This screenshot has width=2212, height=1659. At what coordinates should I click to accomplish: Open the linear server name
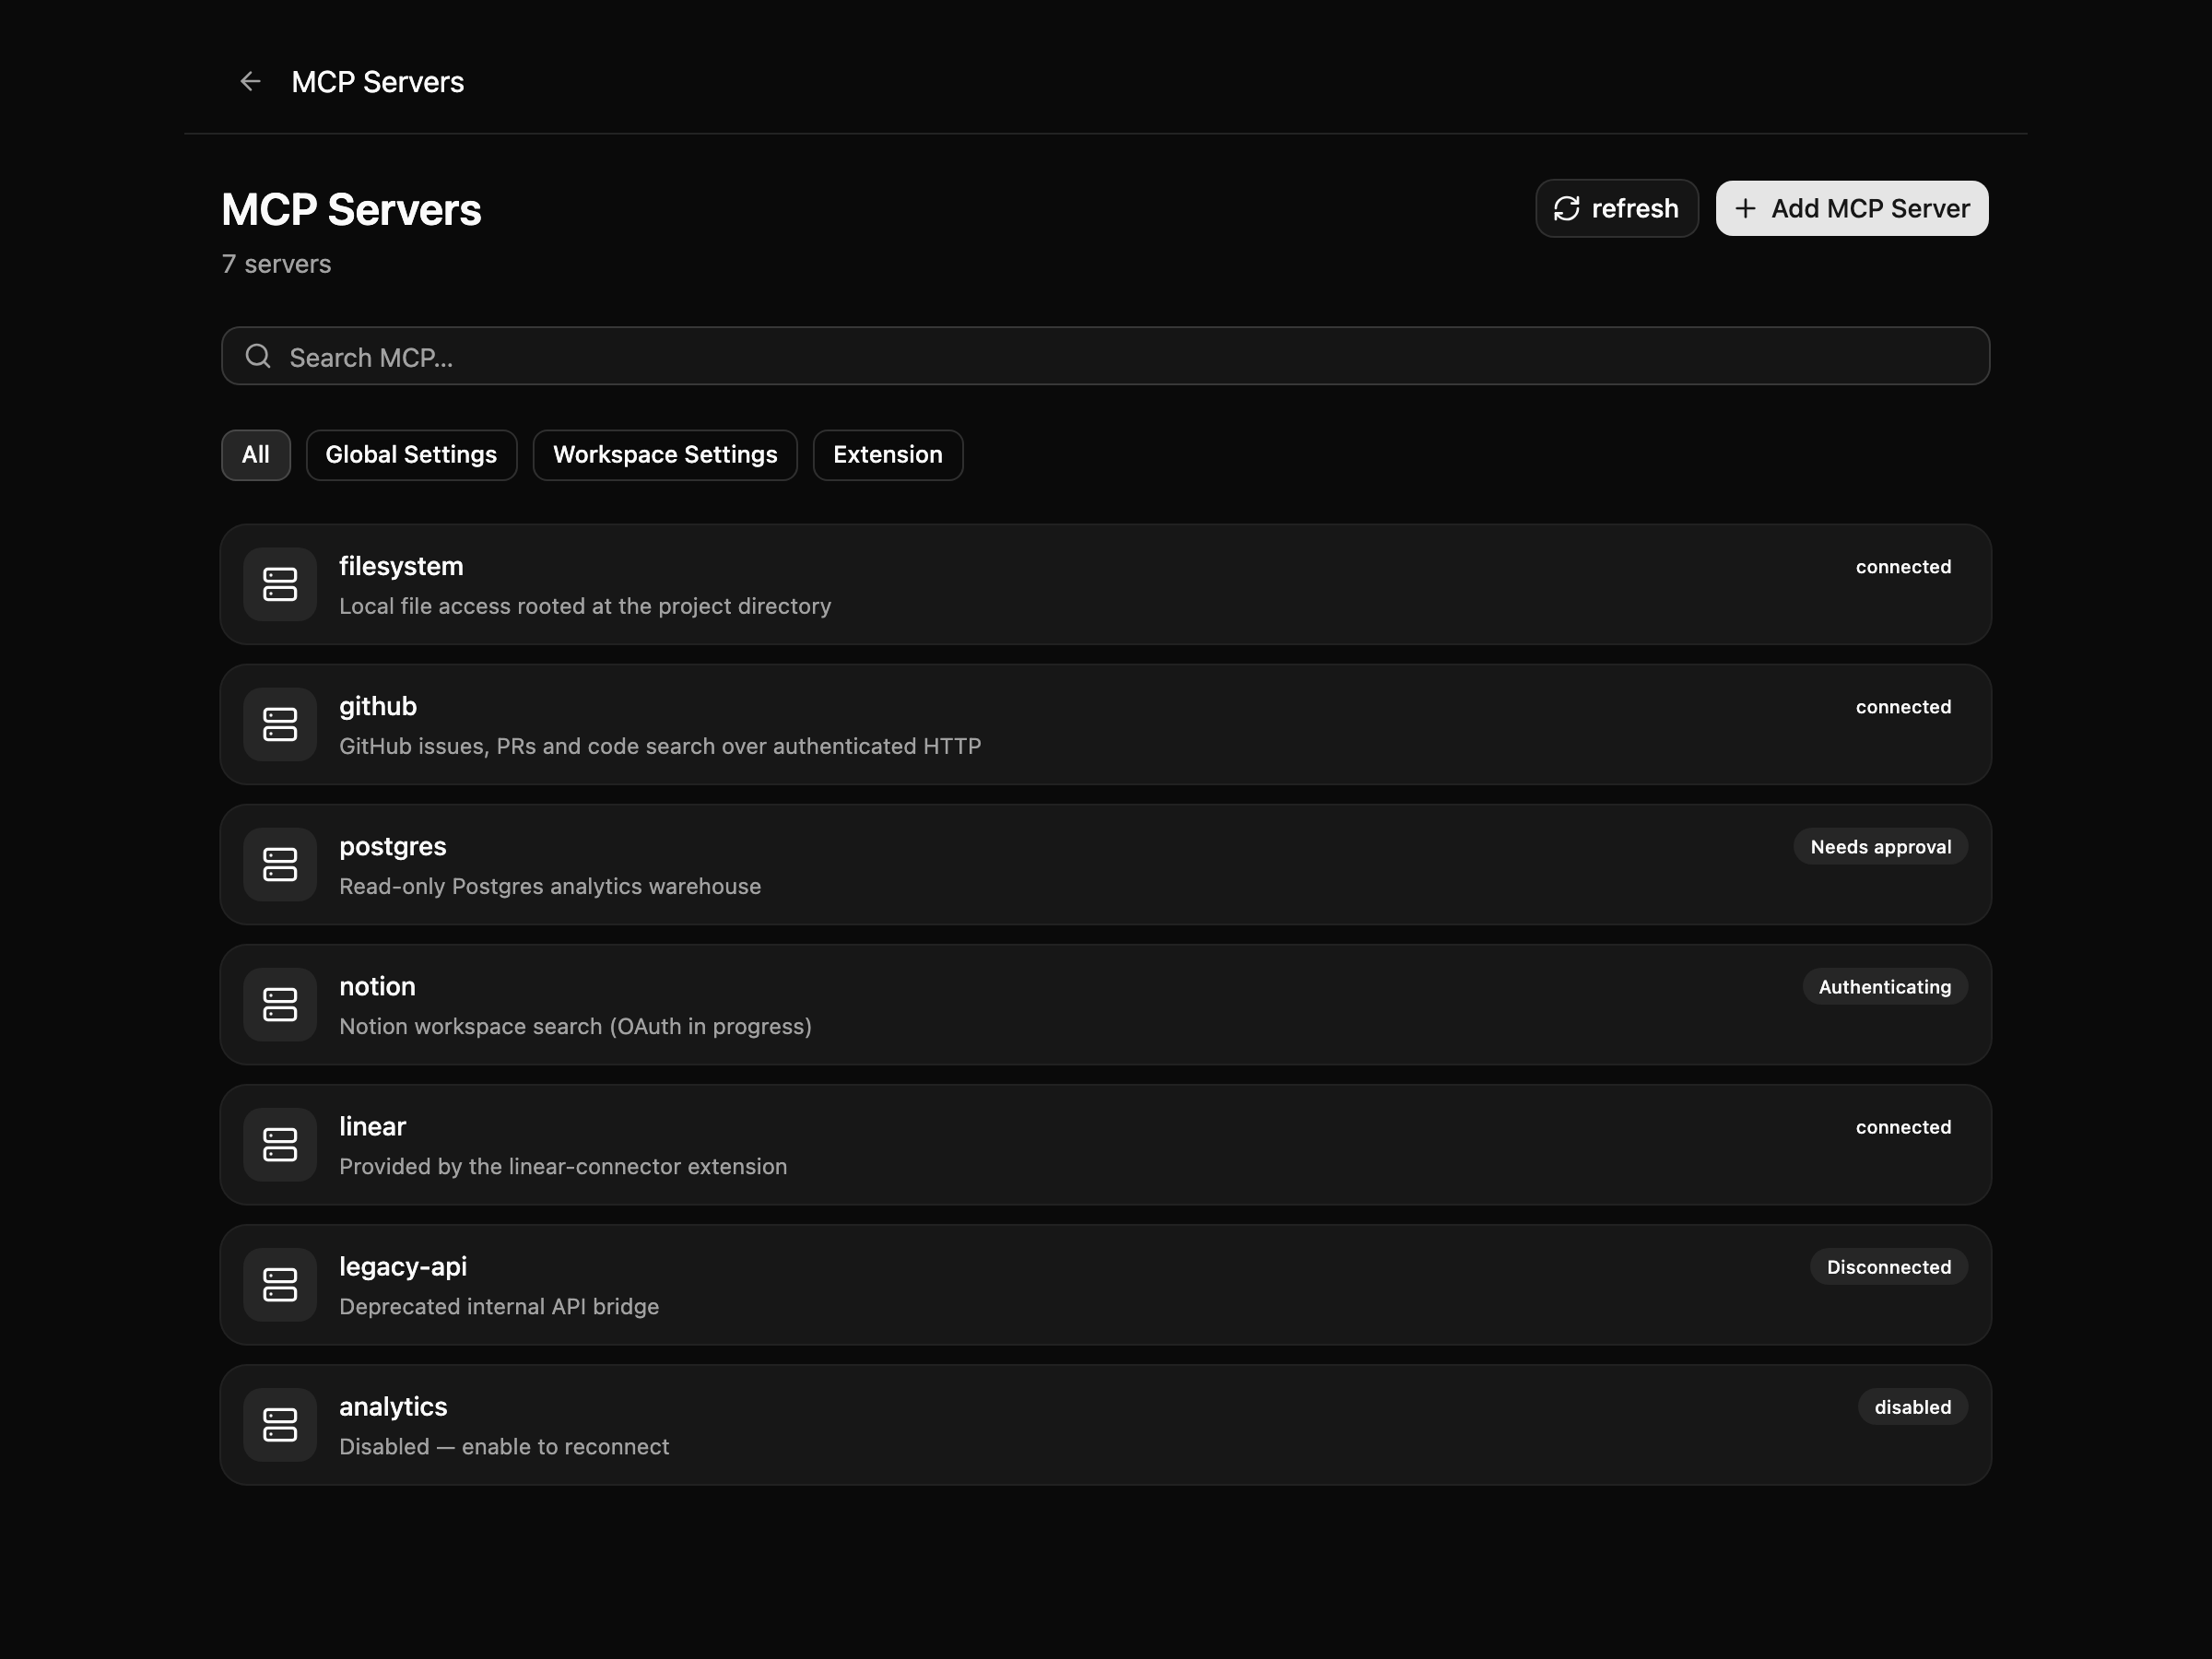point(372,1126)
